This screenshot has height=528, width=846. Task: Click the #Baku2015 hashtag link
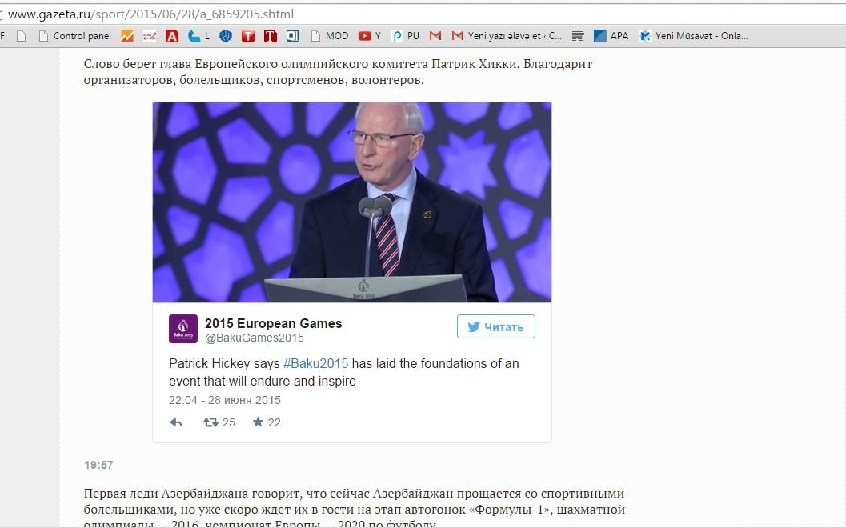coord(316,364)
